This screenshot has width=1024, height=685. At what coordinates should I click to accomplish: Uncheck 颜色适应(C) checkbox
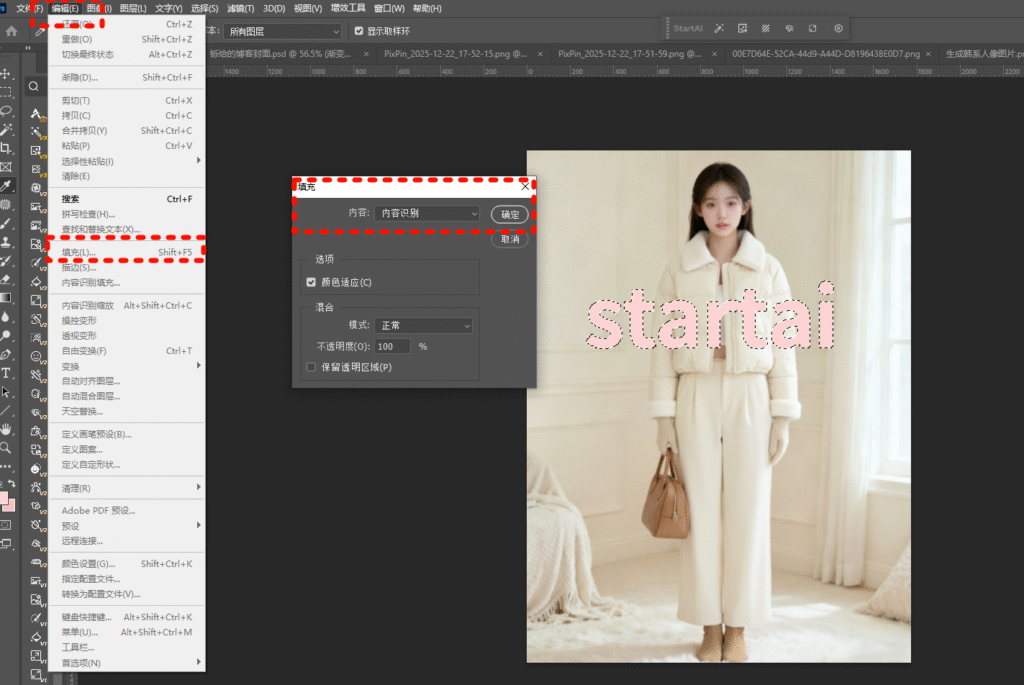(311, 283)
